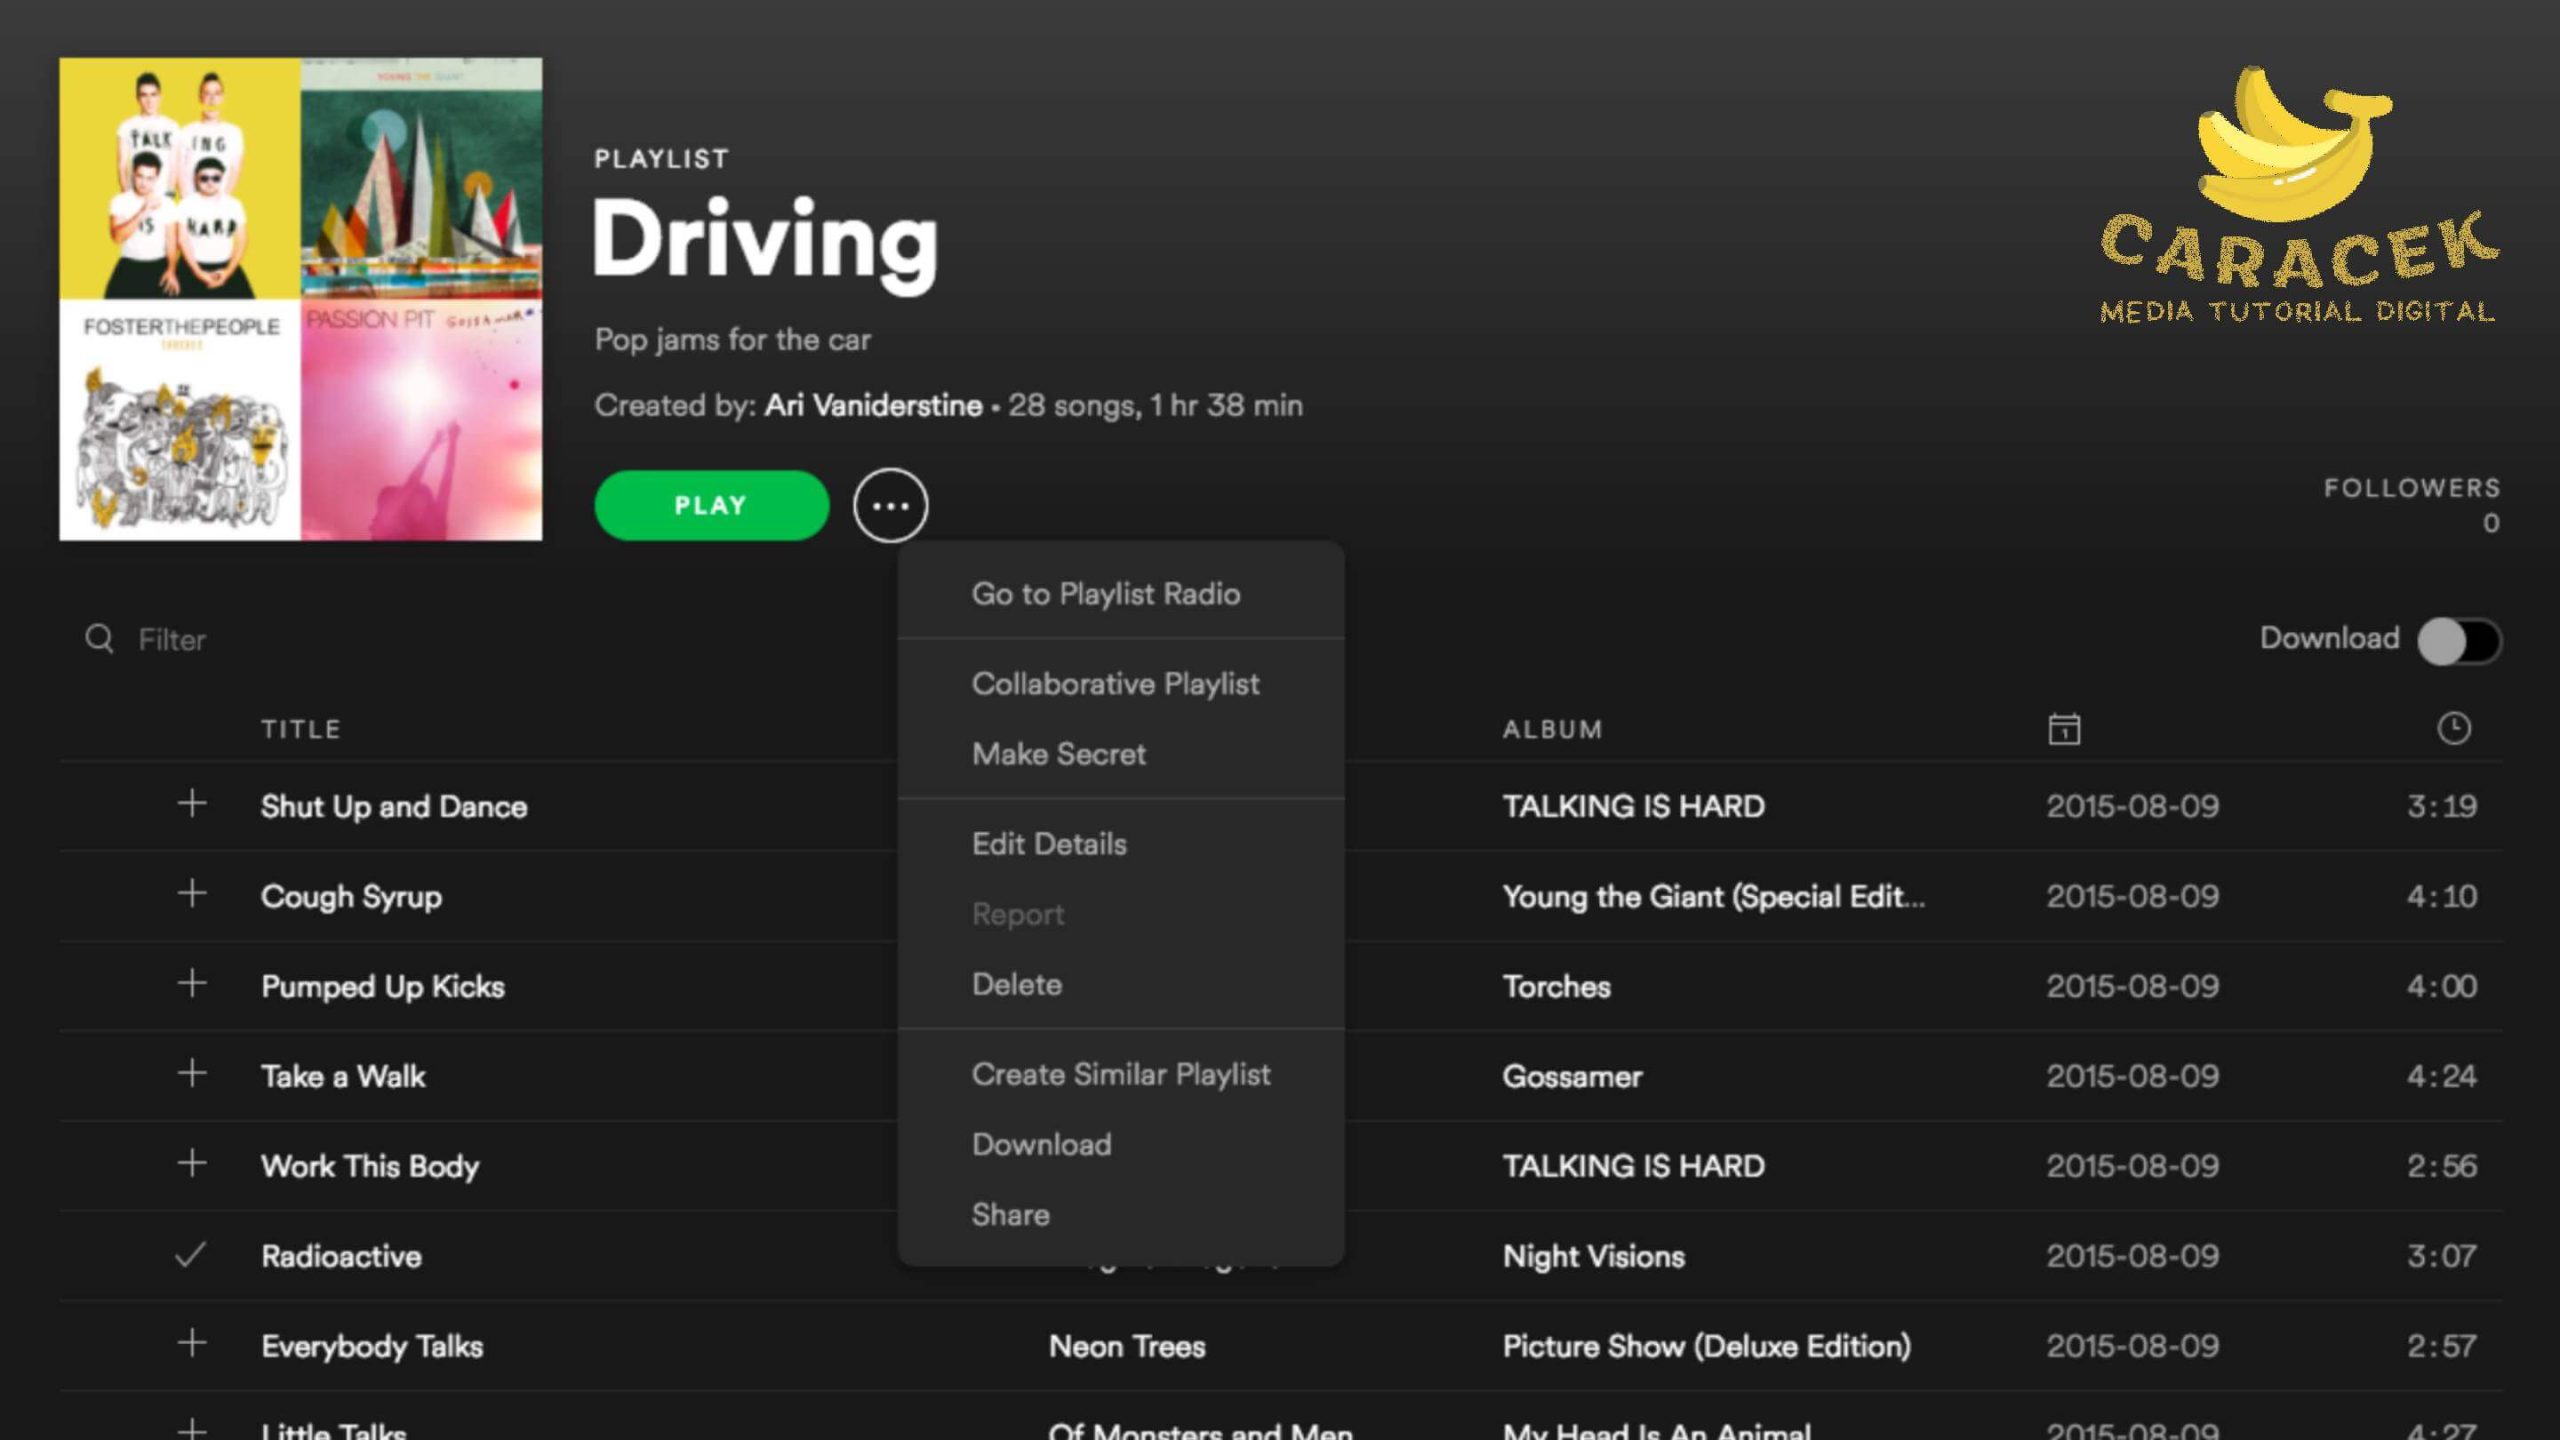Open Ari Vaniderstine's profile link
Viewport: 2560px width, 1440px height.
(x=873, y=405)
